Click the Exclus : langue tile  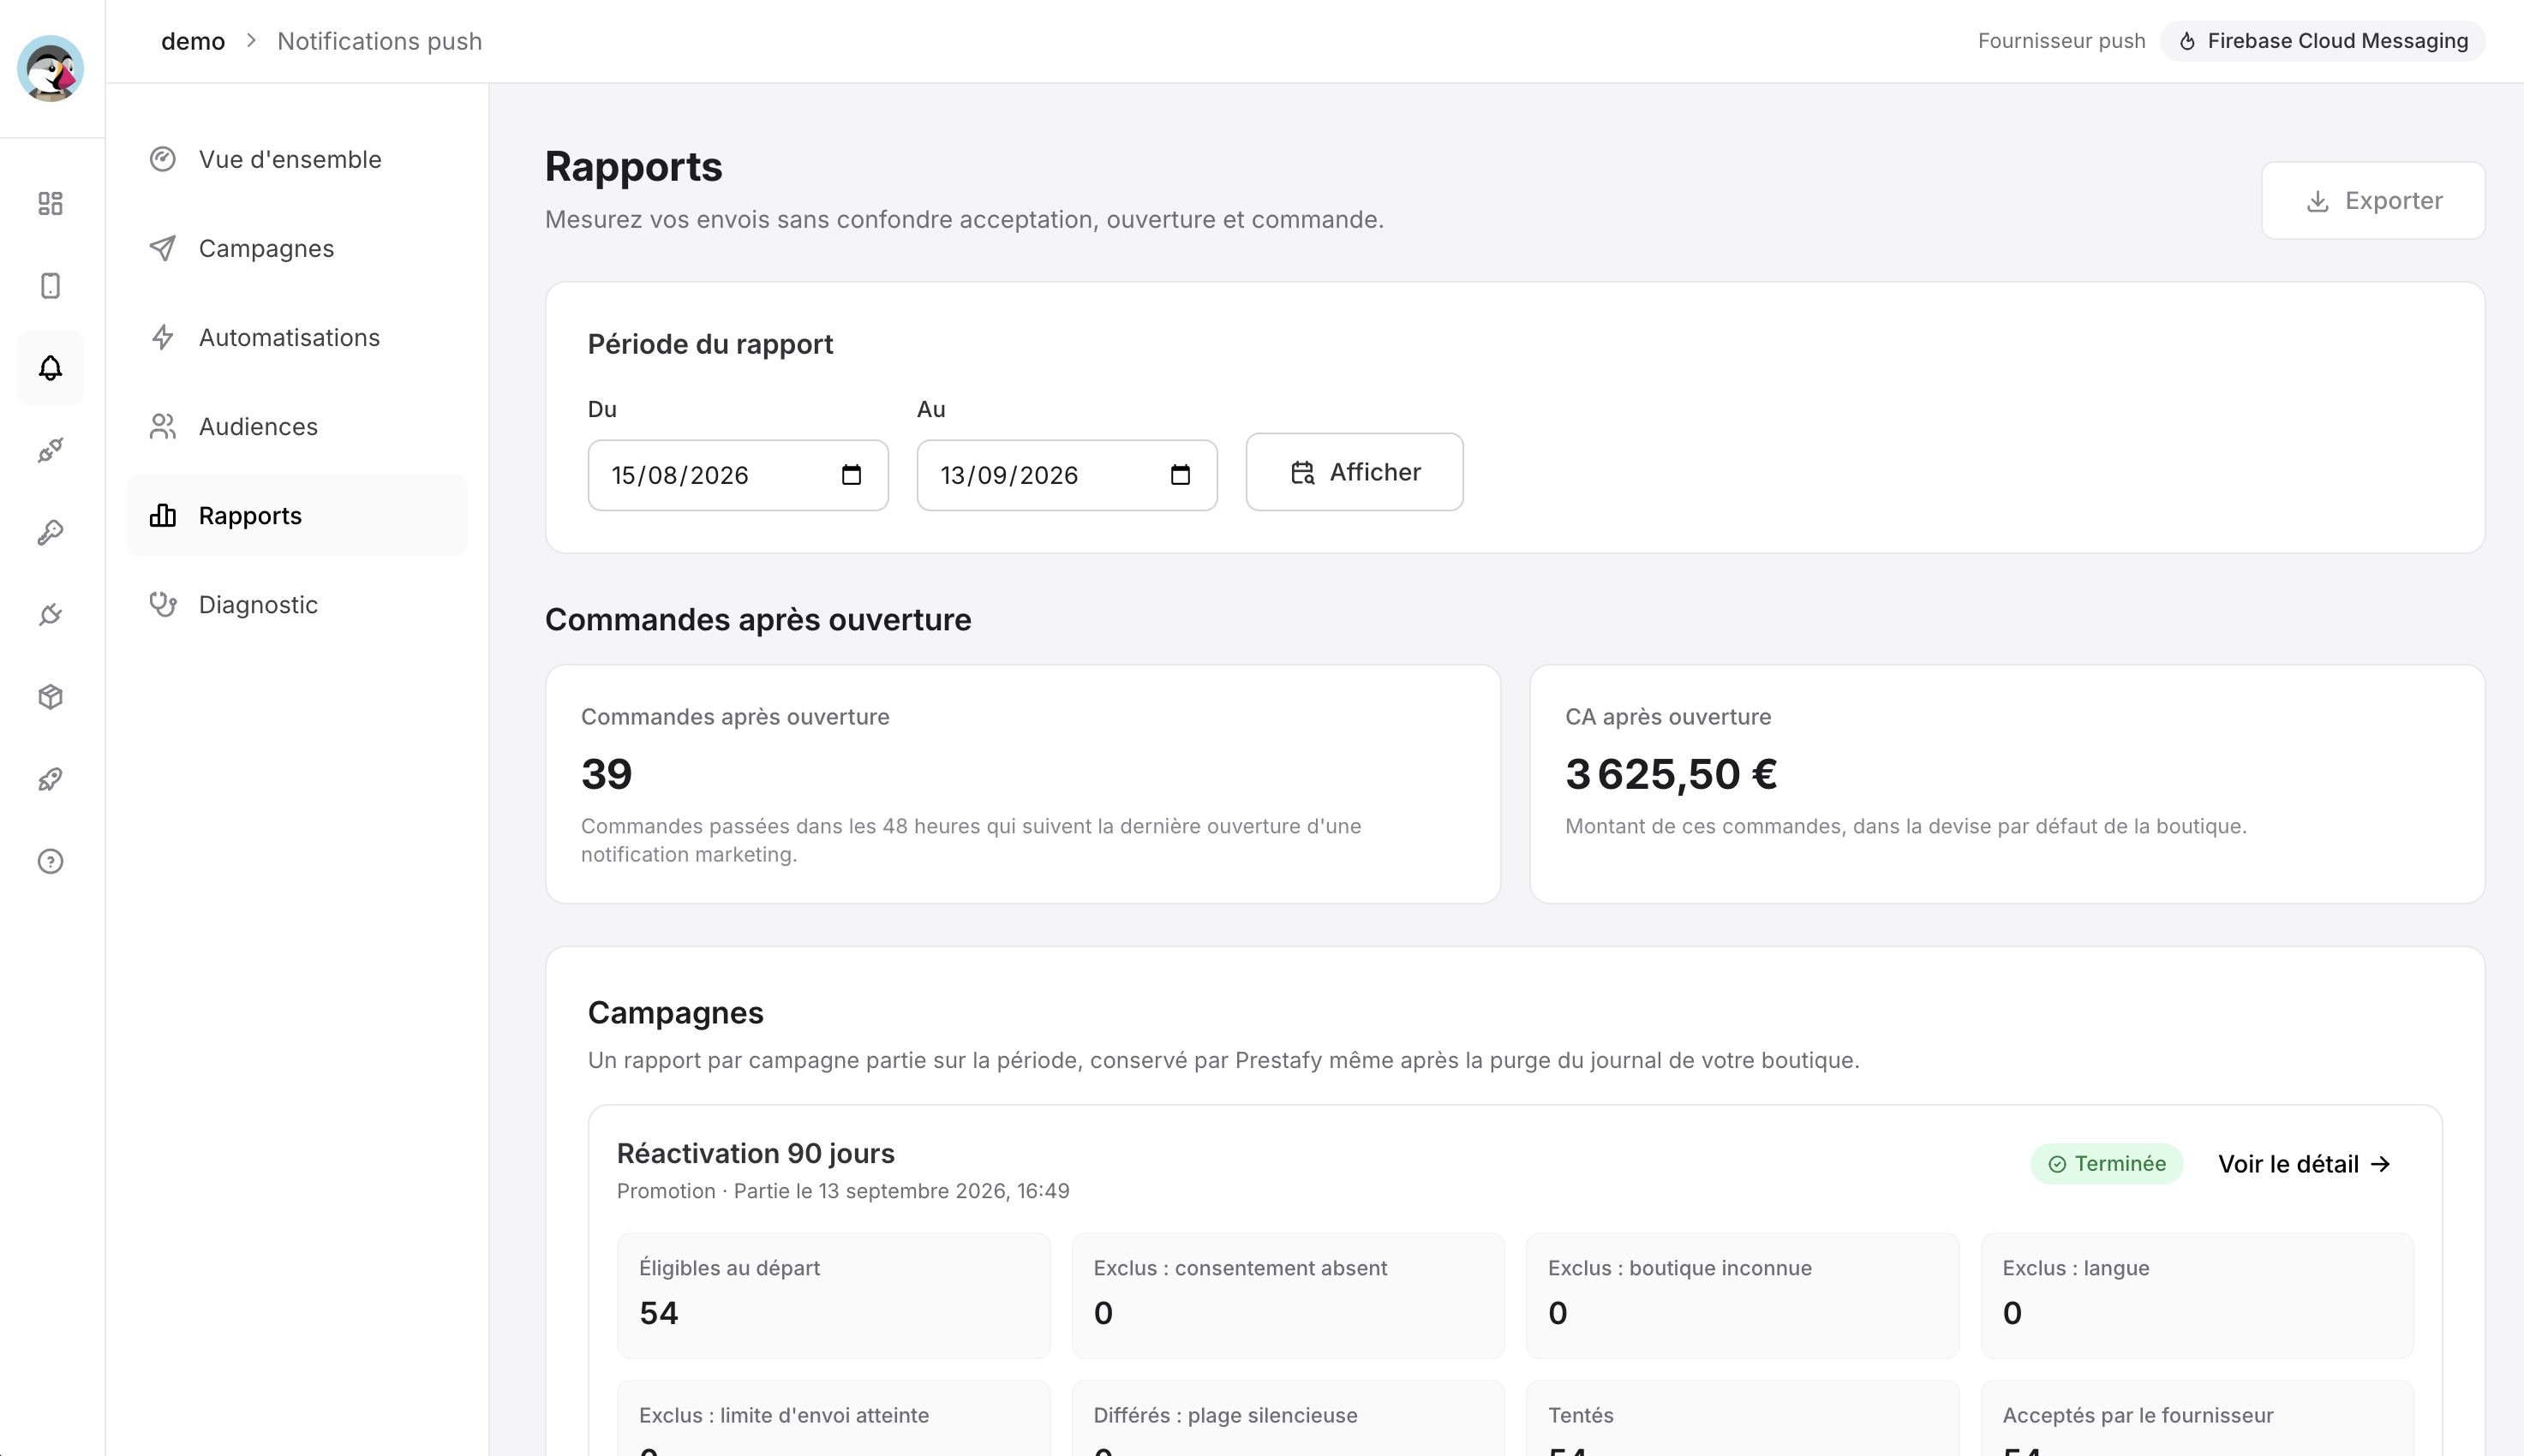(x=2197, y=1295)
